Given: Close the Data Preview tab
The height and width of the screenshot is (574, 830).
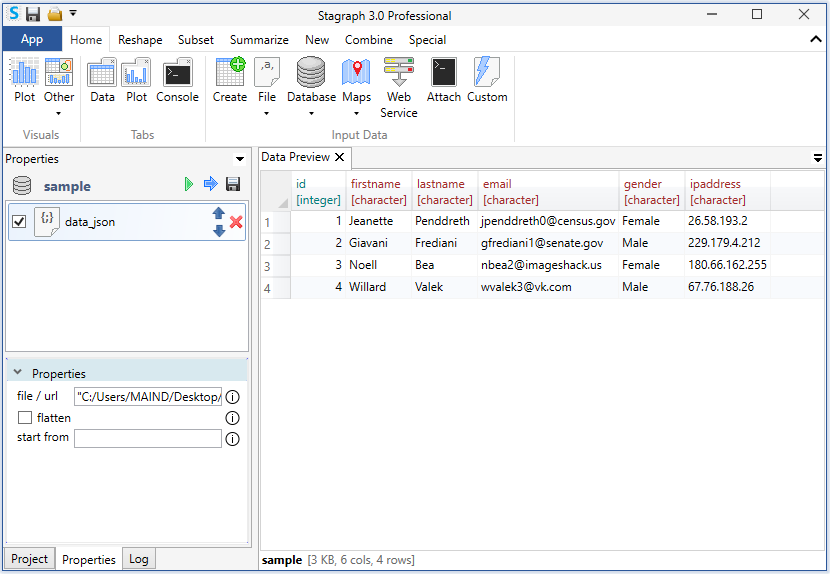Looking at the screenshot, I should pos(340,157).
